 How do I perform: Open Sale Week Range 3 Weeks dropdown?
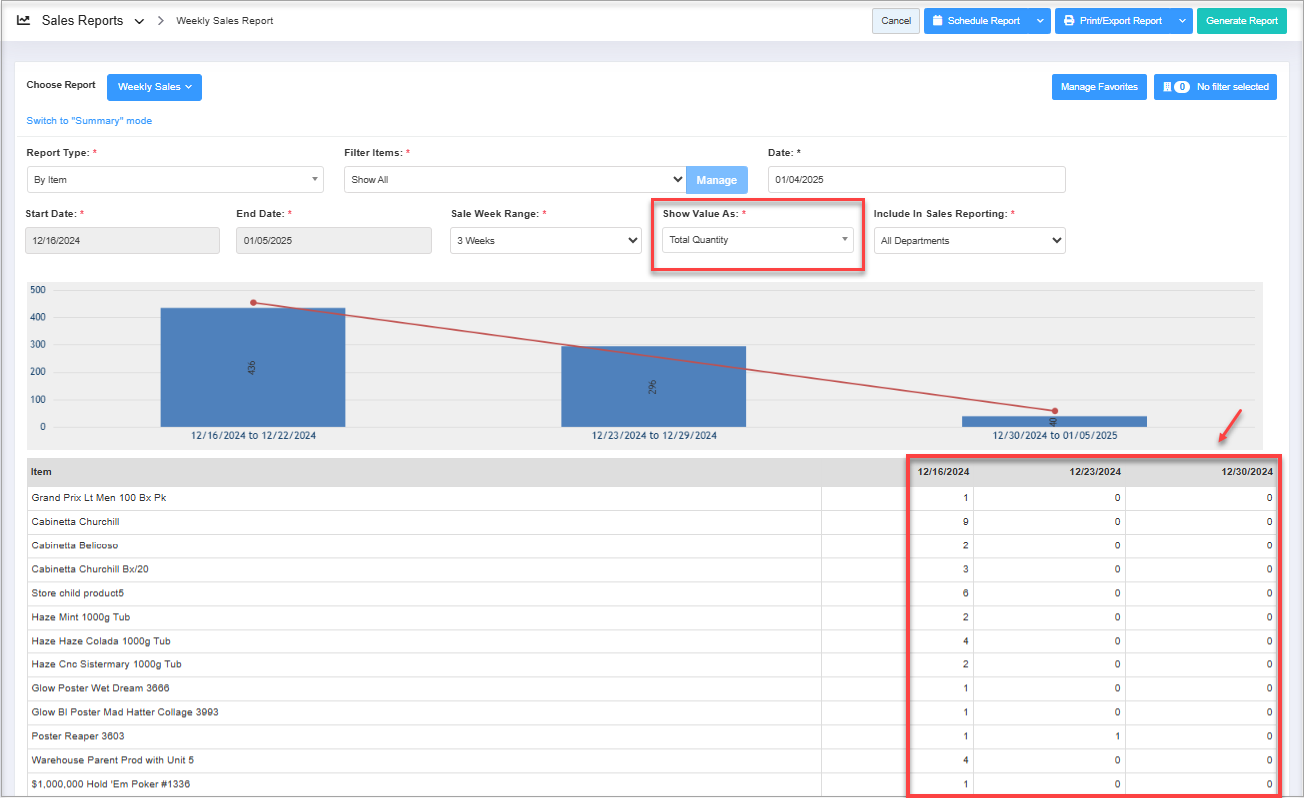545,240
